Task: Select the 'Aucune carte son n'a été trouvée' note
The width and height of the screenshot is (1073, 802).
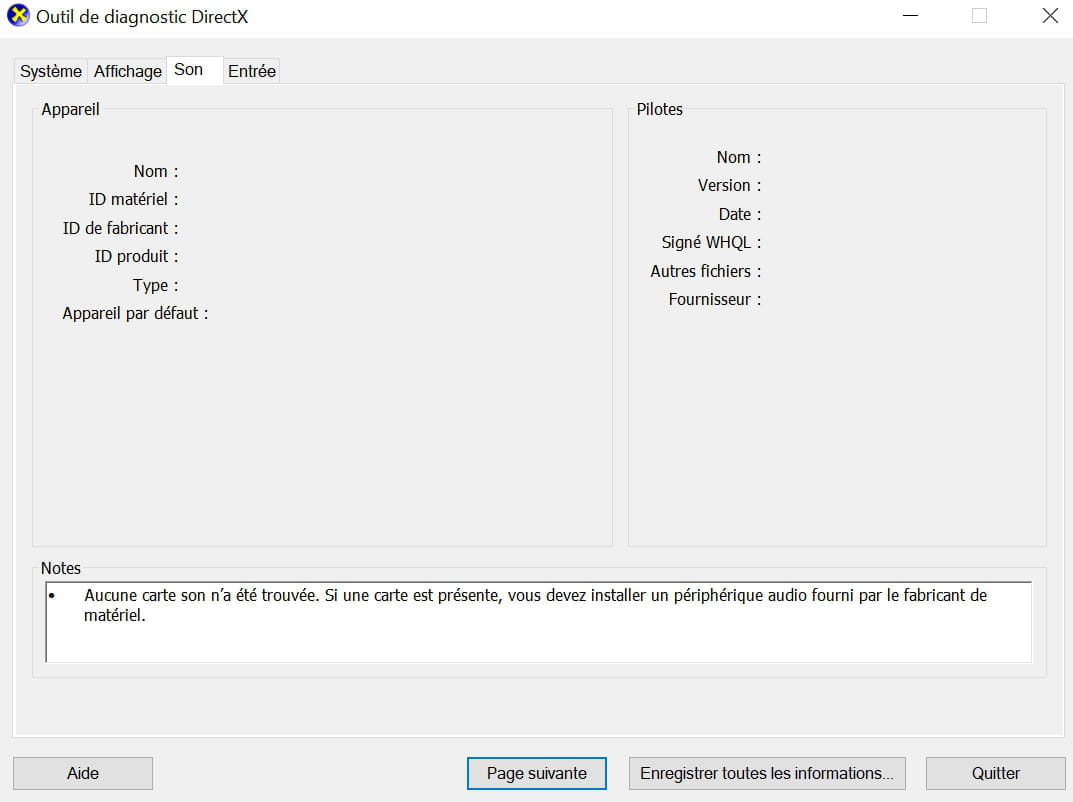Action: click(535, 605)
